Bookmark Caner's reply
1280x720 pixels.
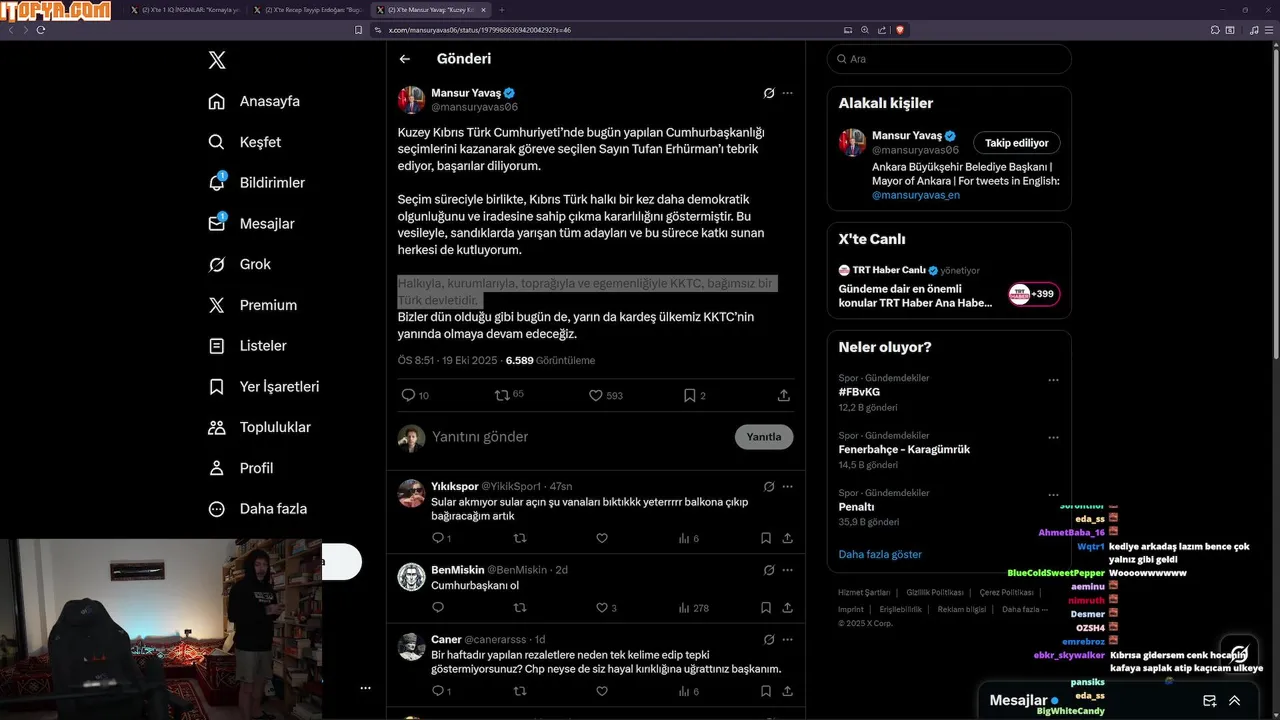coord(766,690)
